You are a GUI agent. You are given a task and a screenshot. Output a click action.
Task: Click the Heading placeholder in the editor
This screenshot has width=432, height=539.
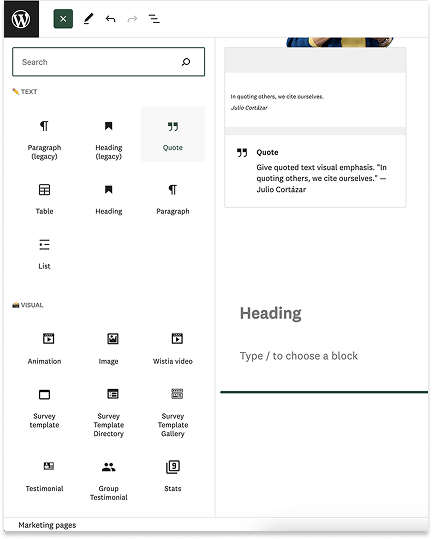tap(270, 313)
